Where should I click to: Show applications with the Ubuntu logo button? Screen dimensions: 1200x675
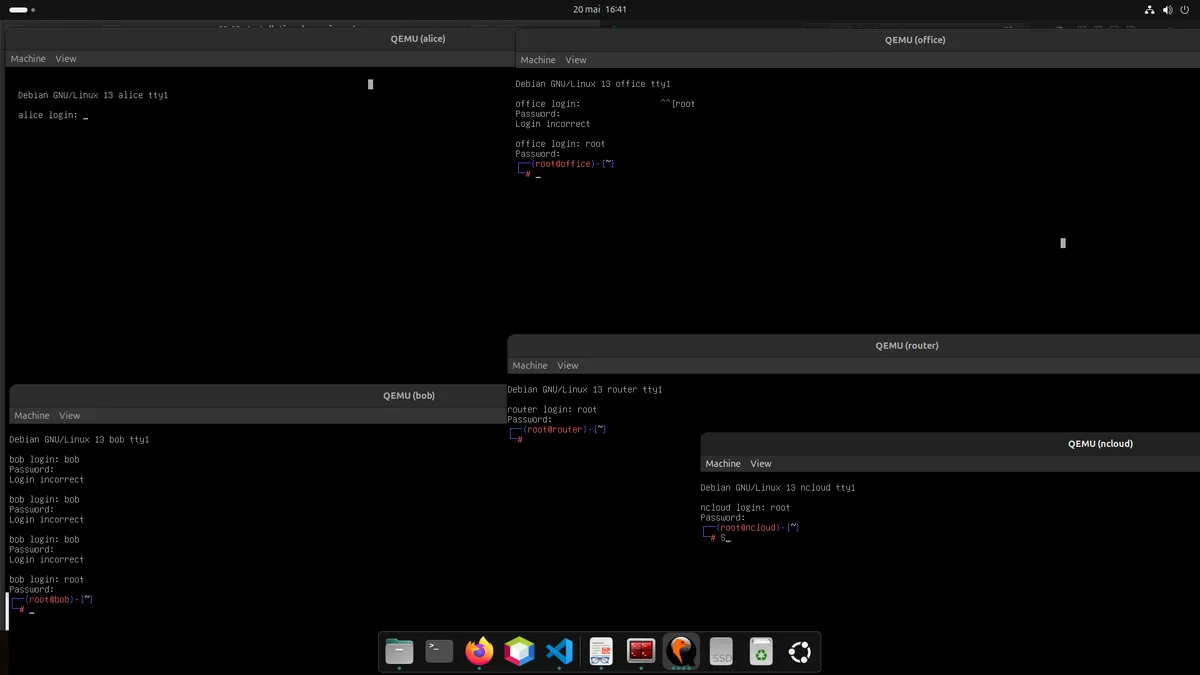click(800, 652)
